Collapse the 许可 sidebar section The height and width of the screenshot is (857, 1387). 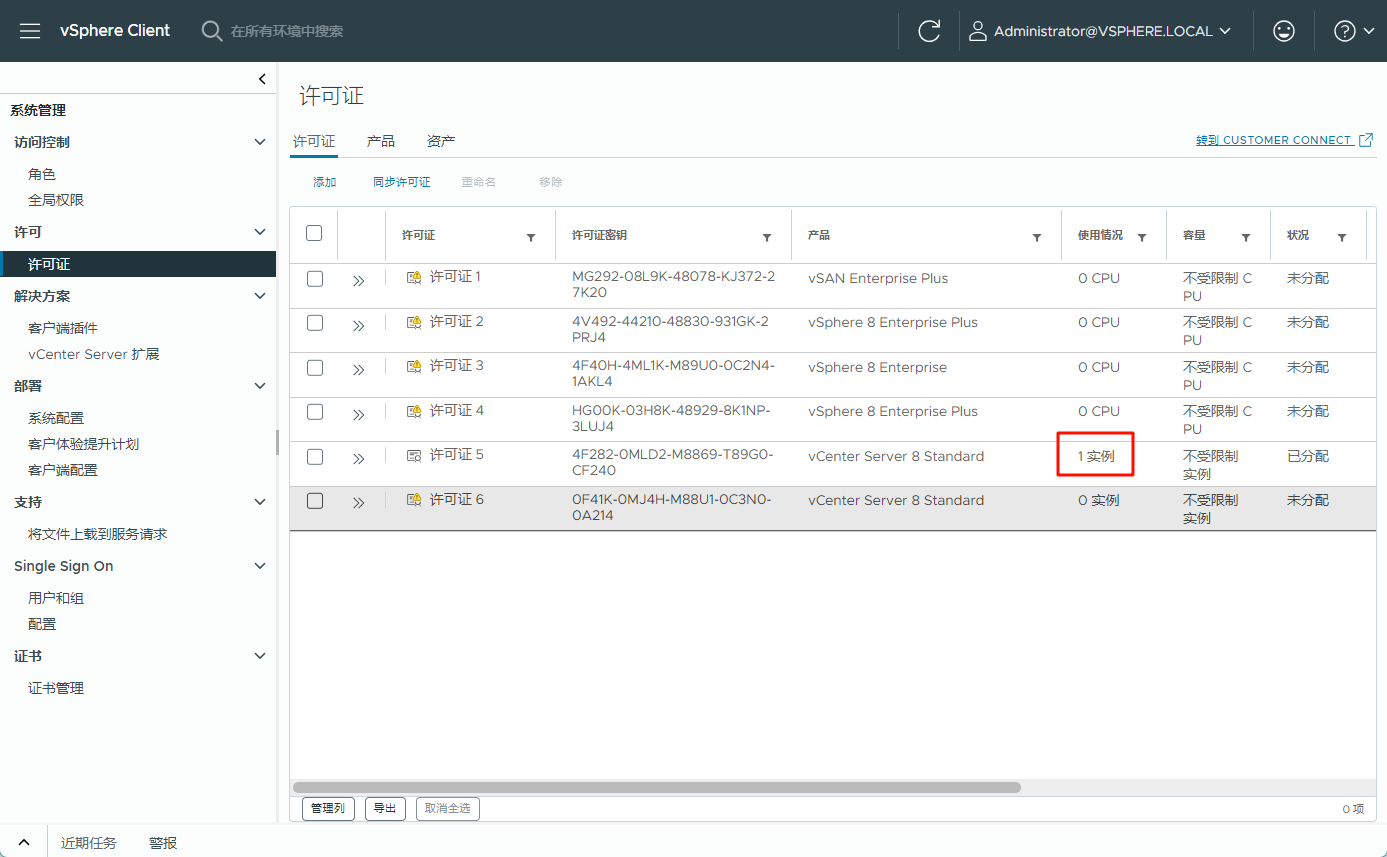(260, 232)
